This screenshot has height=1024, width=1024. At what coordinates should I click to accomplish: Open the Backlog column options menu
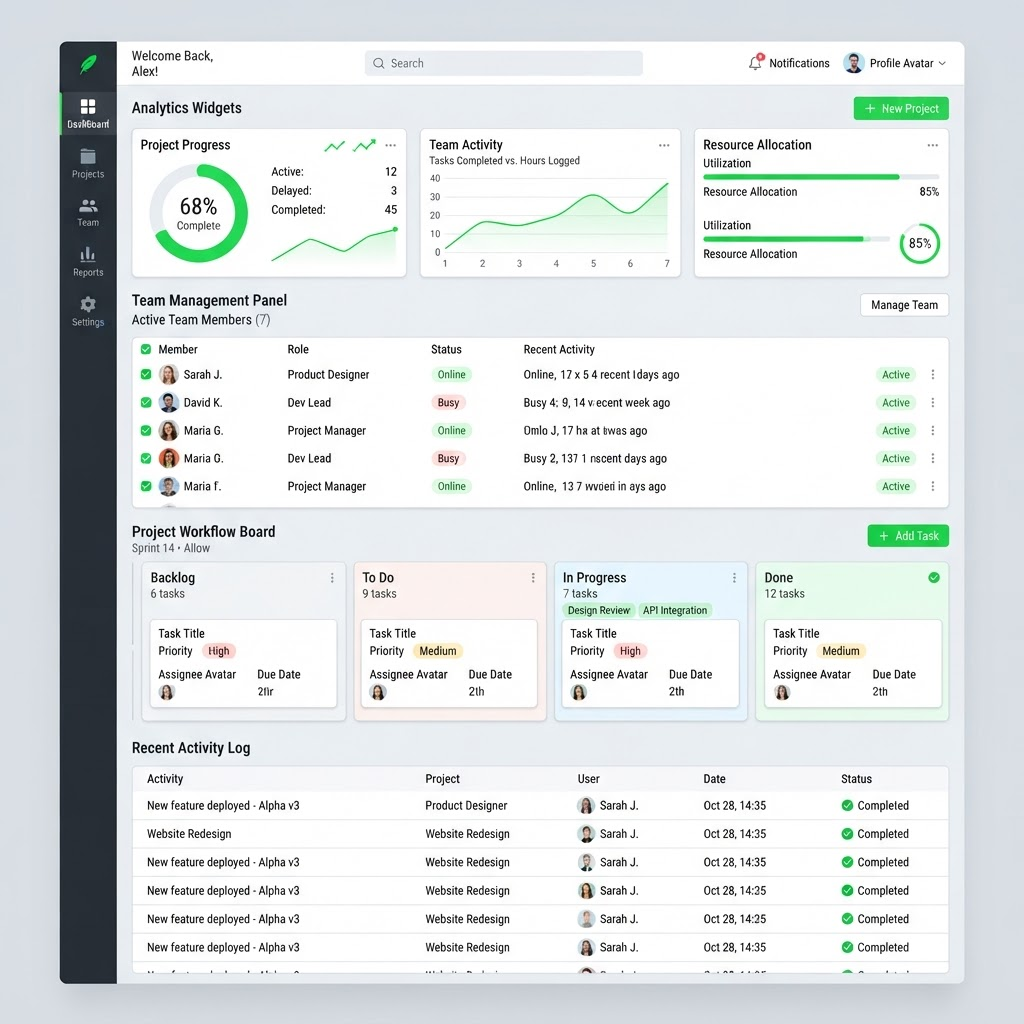pos(332,578)
